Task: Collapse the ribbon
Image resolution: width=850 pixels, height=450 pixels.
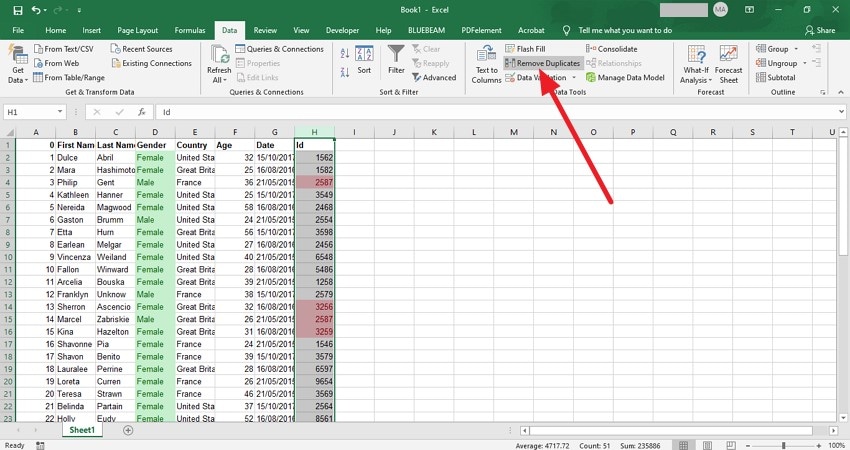Action: pyautogui.click(x=841, y=93)
